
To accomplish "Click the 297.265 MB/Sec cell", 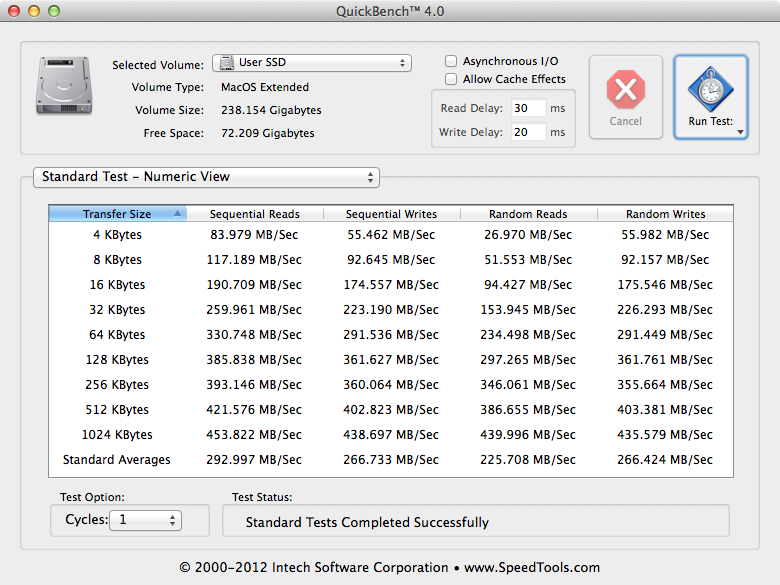I will point(528,359).
